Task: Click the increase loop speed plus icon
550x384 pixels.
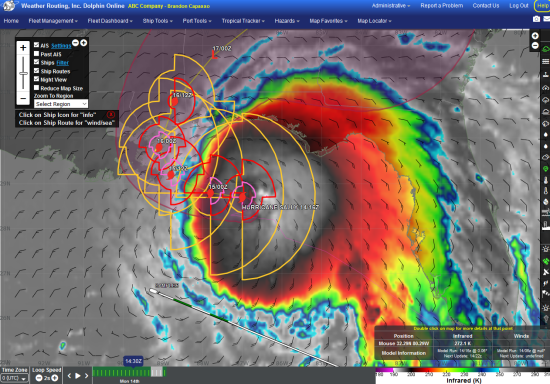Action: click(55, 378)
